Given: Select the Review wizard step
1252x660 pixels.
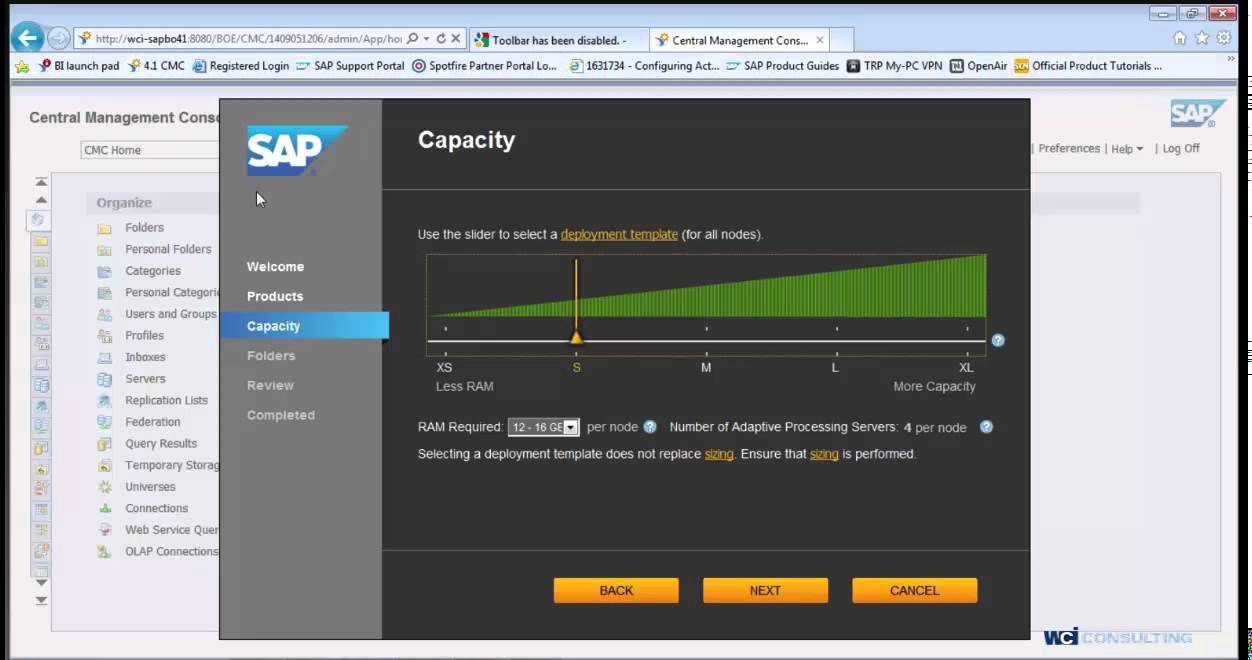Looking at the screenshot, I should (x=270, y=386).
